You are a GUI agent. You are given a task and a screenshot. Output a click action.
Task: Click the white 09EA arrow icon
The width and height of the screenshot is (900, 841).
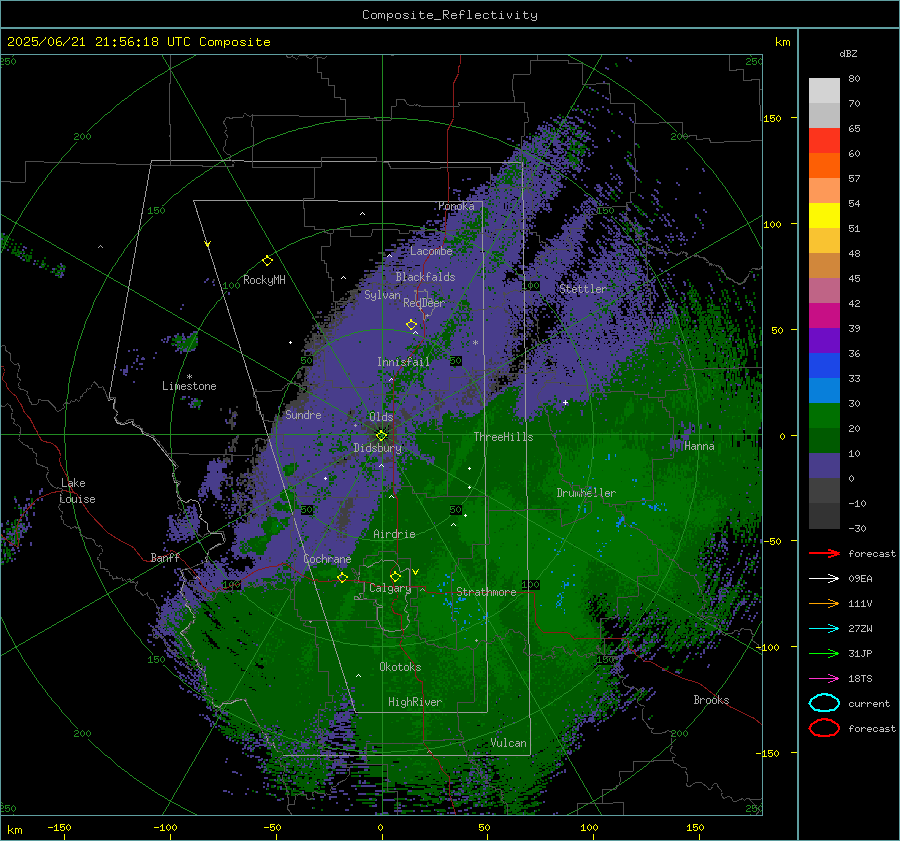pos(824,579)
